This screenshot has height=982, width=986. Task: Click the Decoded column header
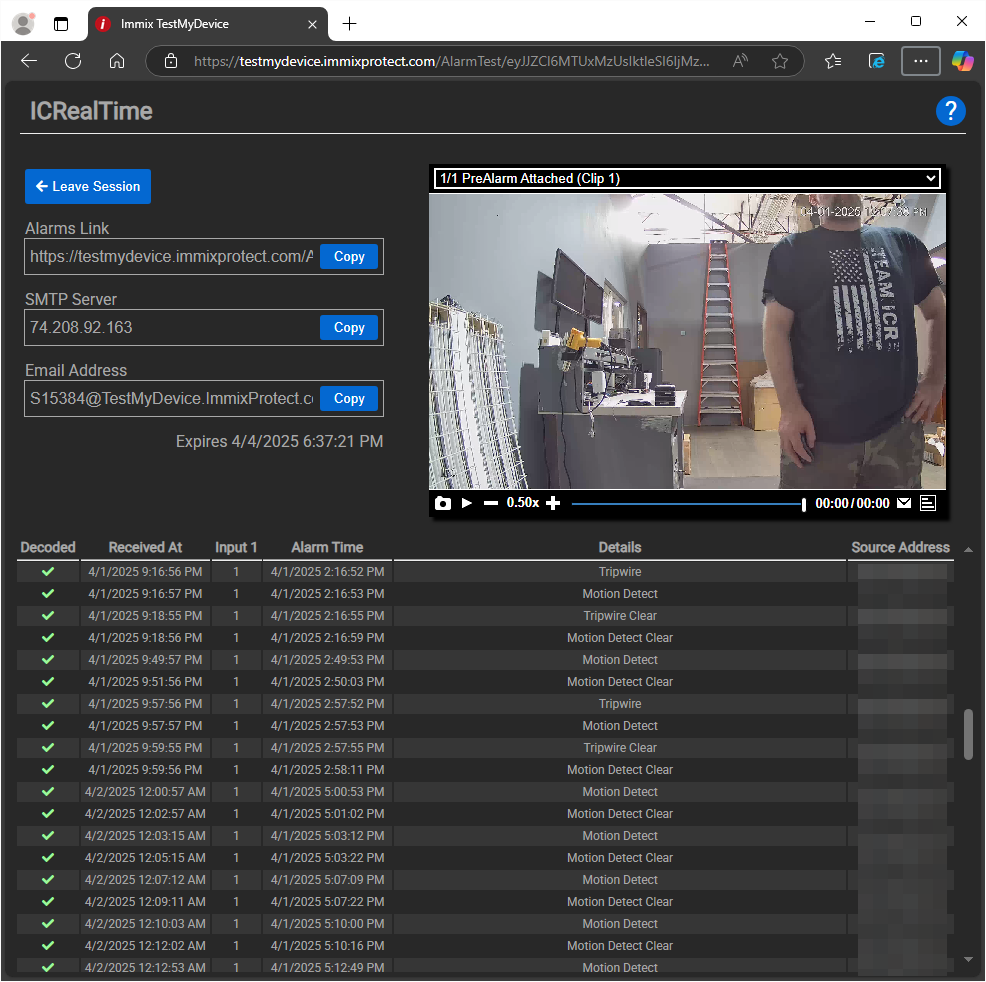pos(48,548)
